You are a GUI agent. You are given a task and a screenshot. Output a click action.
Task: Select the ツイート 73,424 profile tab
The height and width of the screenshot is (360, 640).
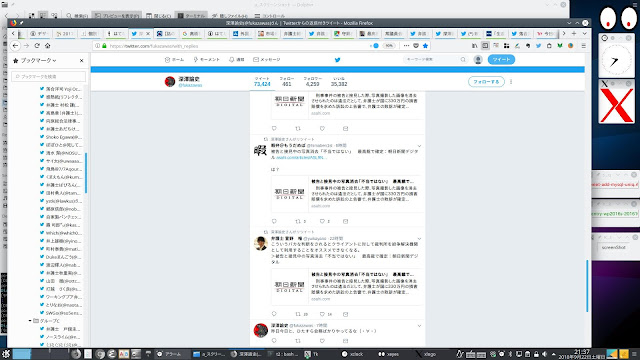click(x=262, y=82)
